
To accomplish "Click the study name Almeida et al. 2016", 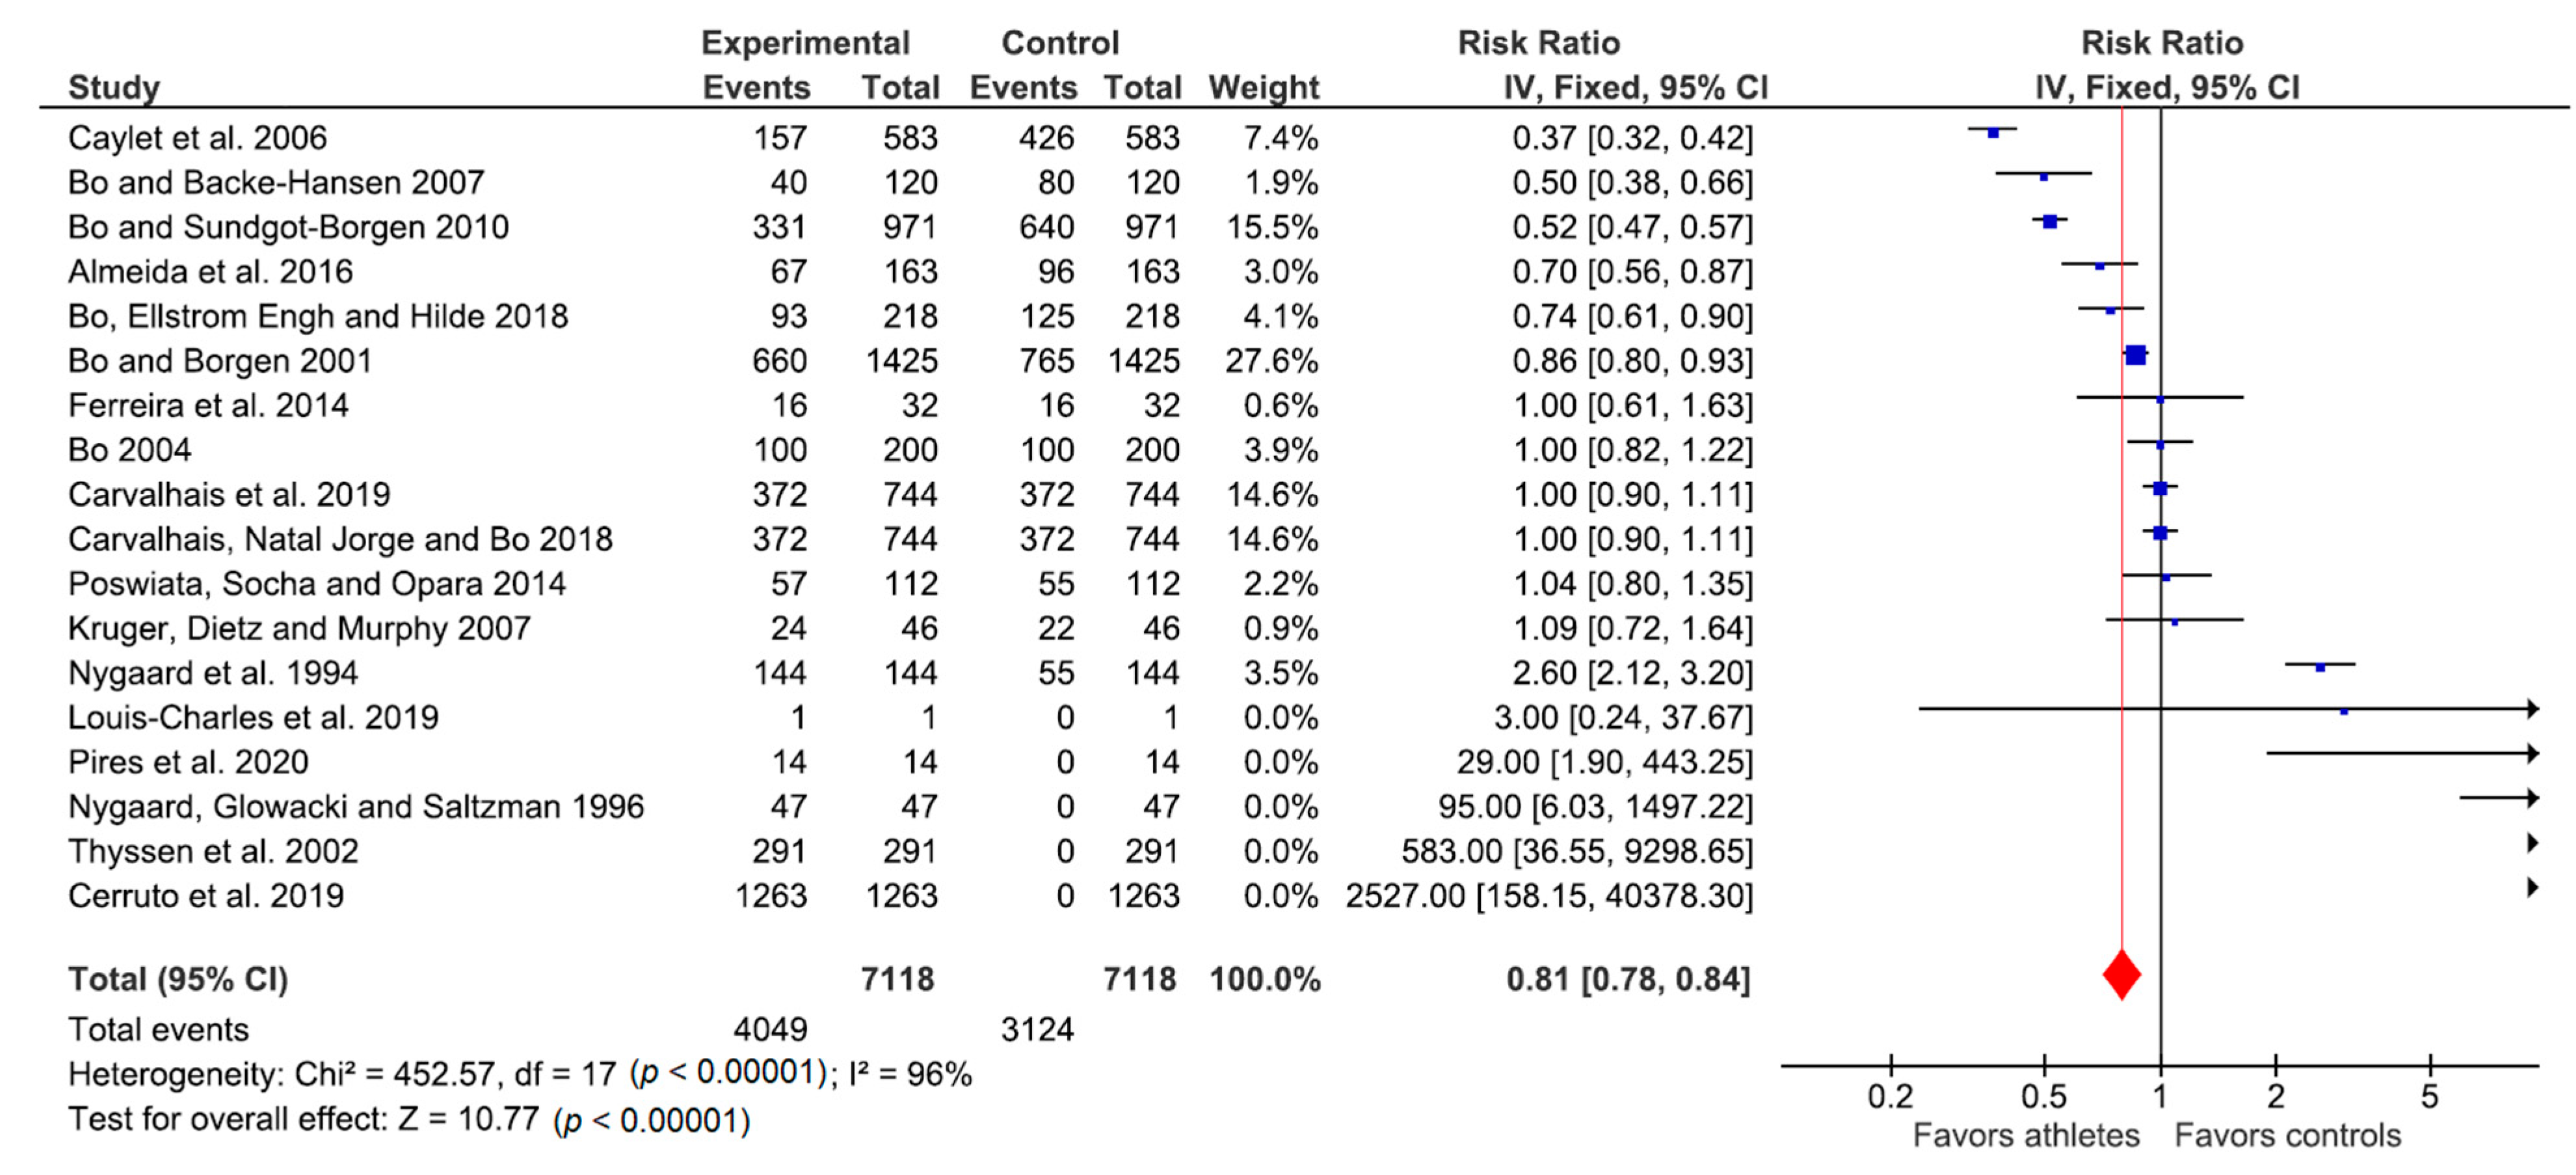I will (210, 272).
